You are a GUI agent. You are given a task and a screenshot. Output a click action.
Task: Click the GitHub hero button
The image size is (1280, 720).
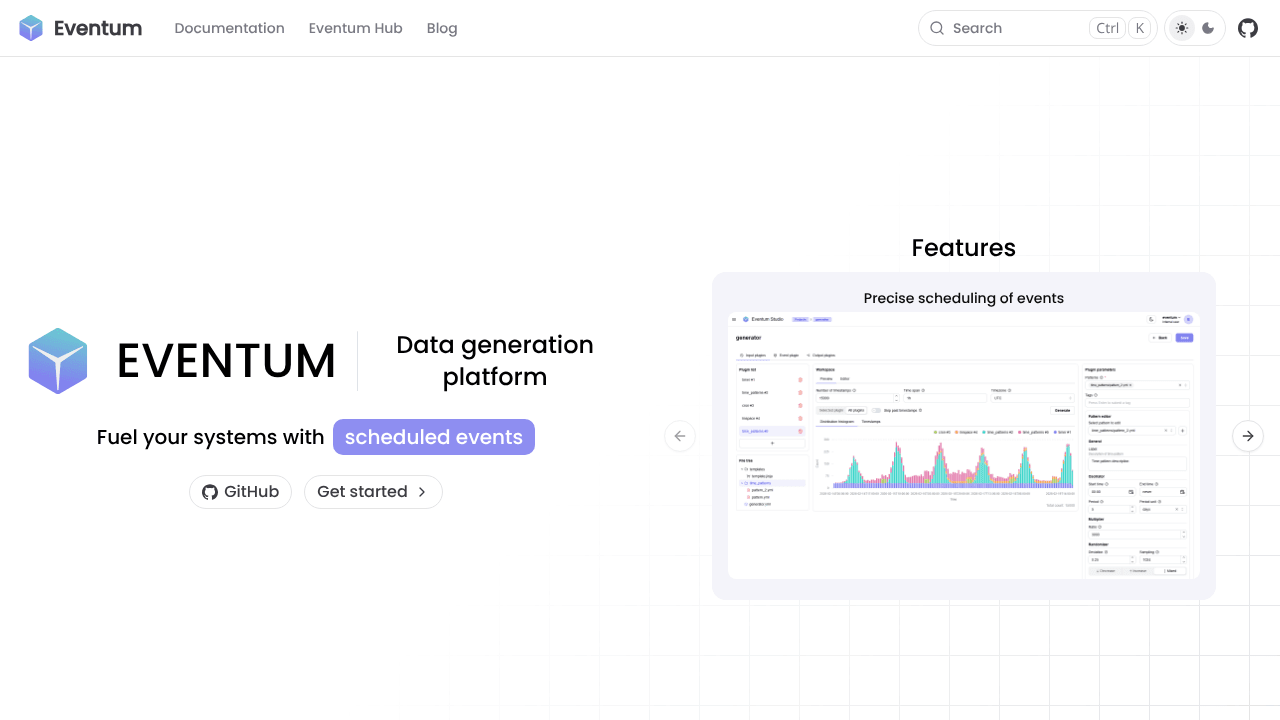pos(240,492)
